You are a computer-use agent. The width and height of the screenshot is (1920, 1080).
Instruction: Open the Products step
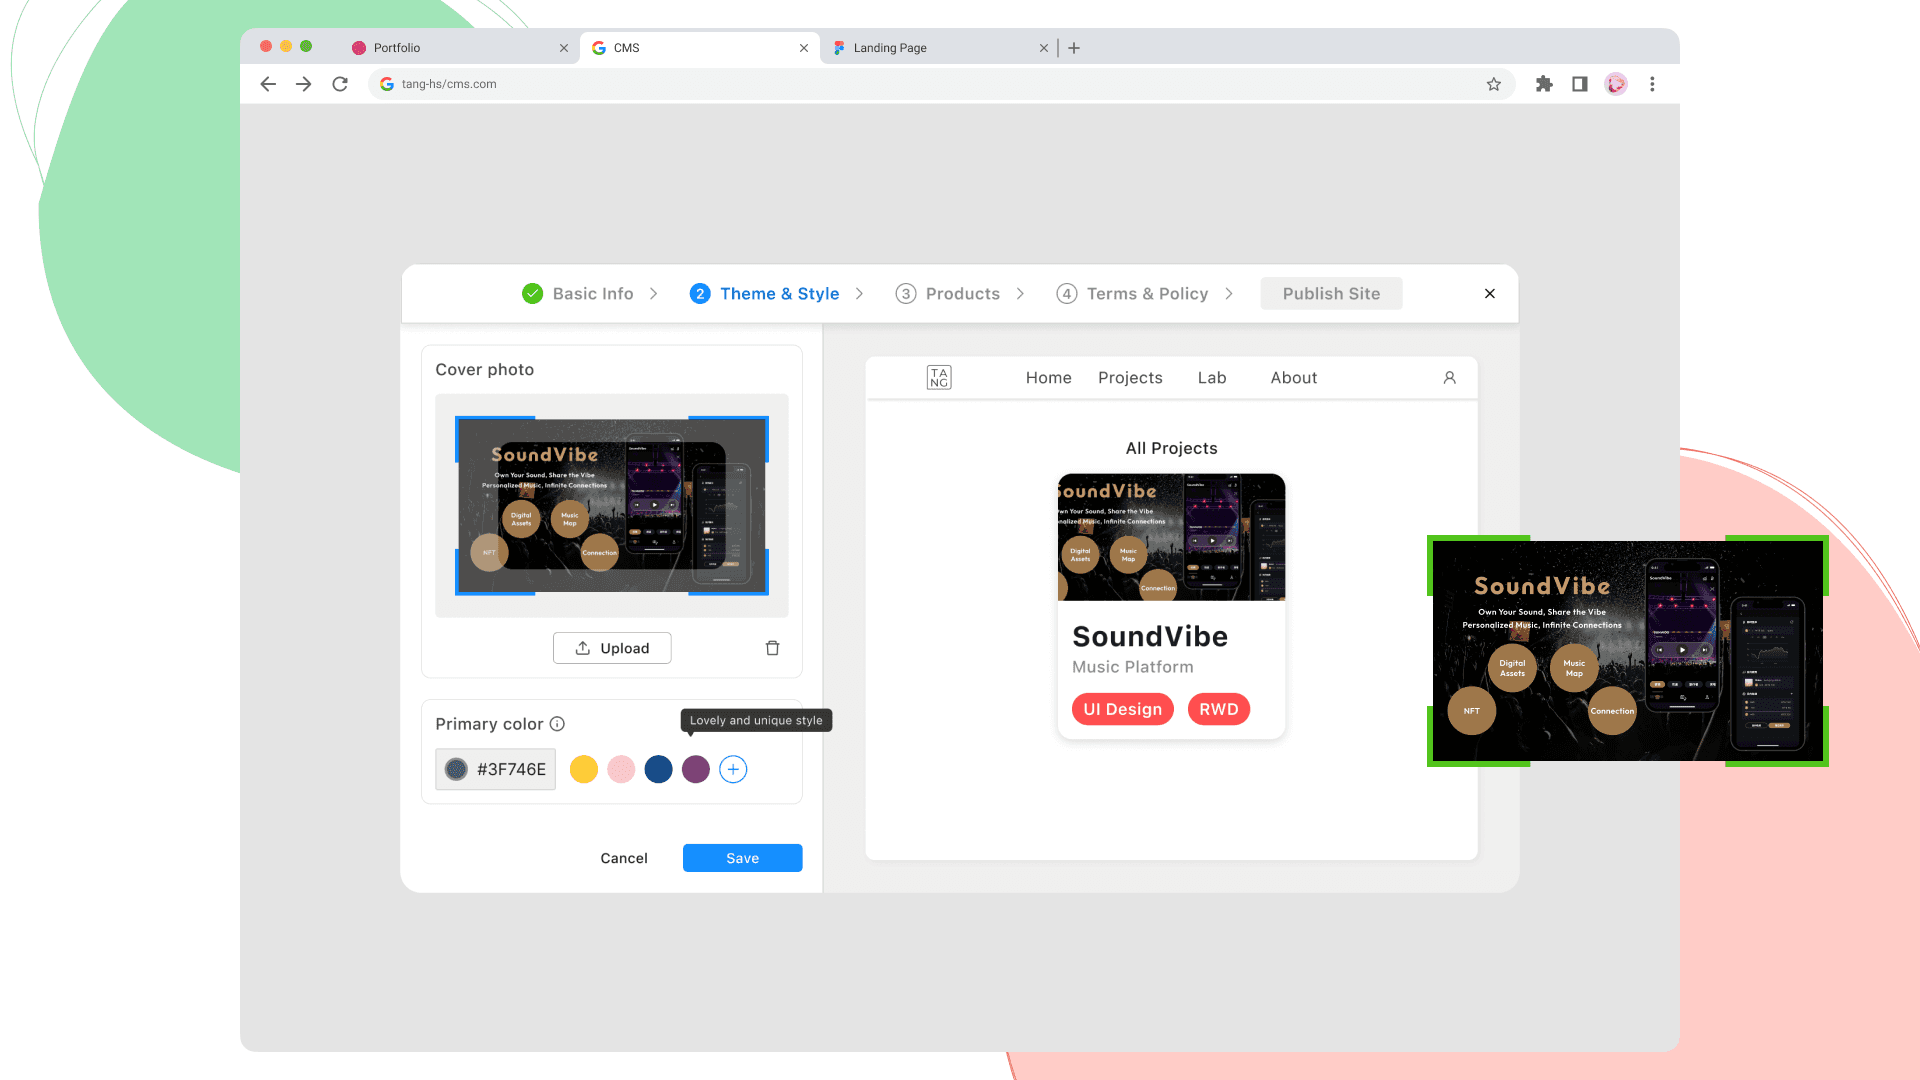pos(962,294)
